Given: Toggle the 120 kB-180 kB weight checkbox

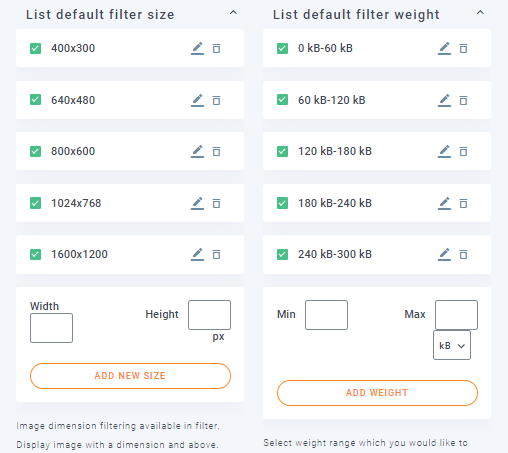Looking at the screenshot, I should tap(282, 151).
